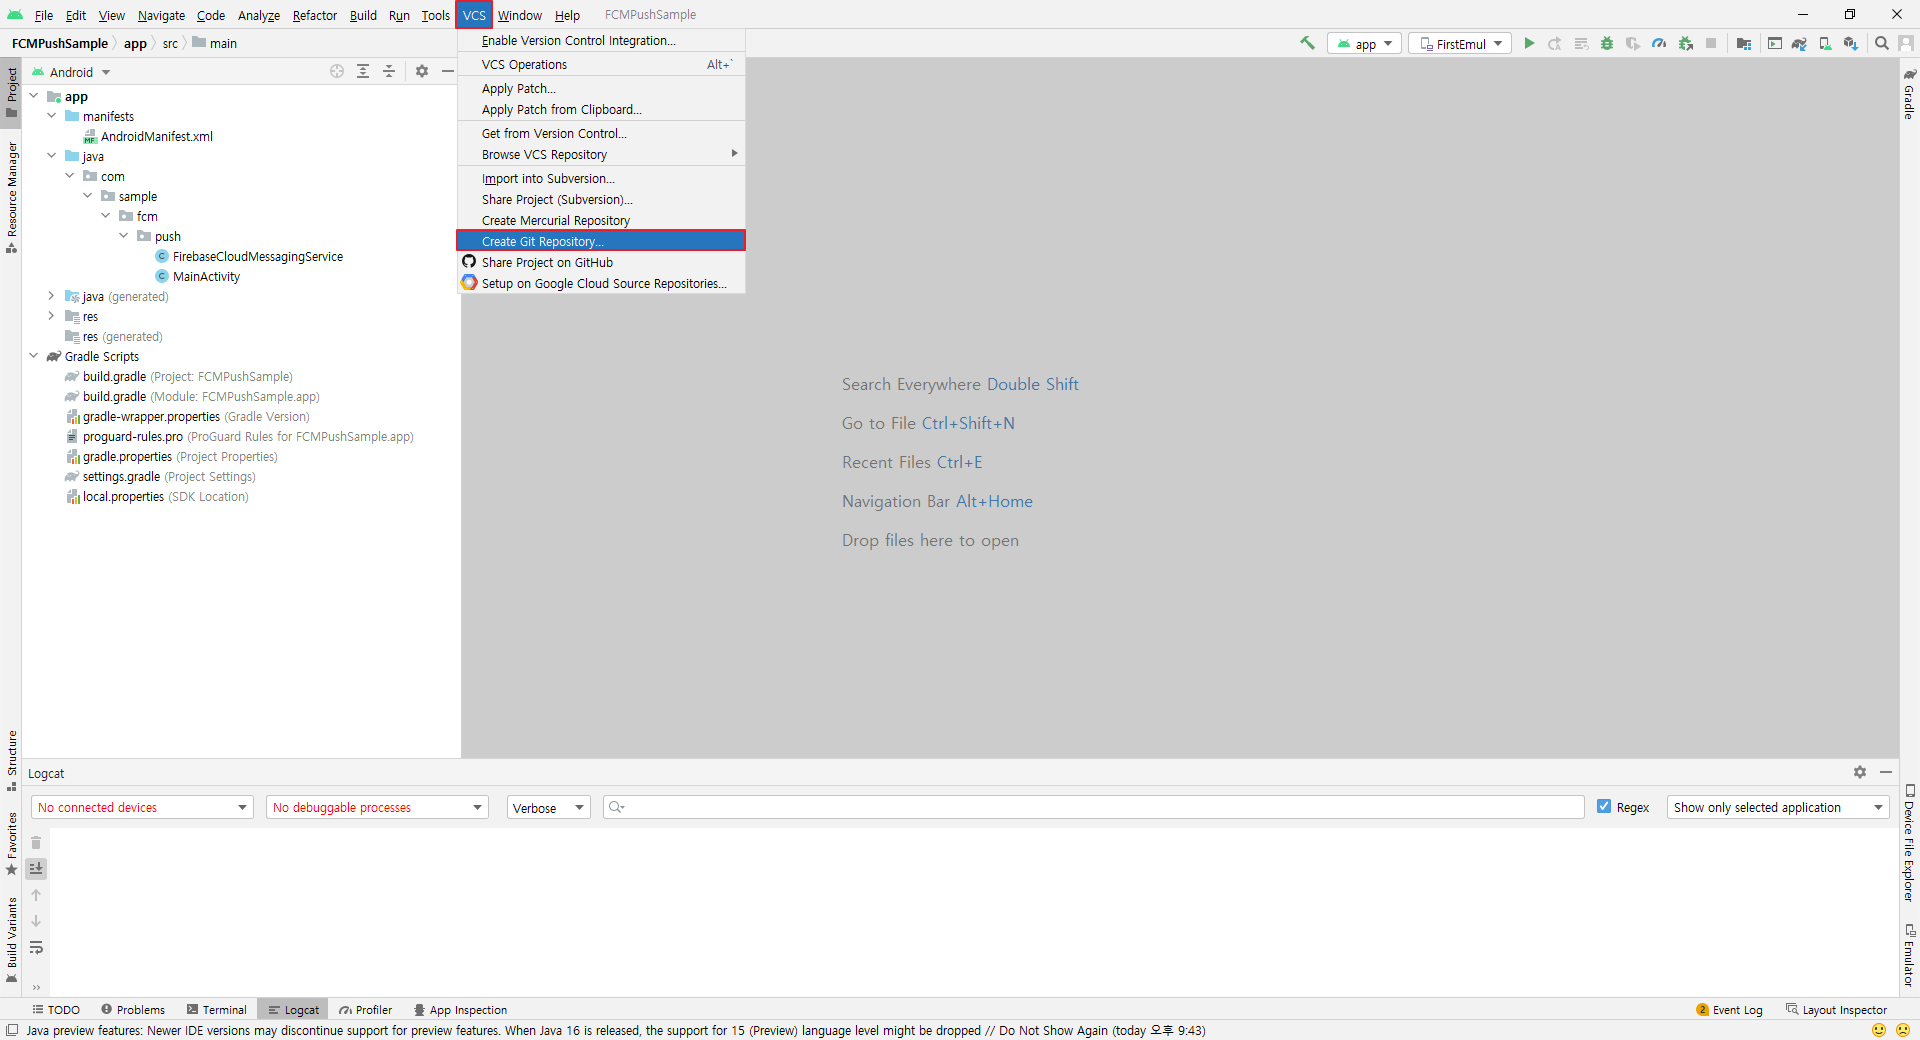
Task: Select Get from Version Control
Action: (x=601, y=133)
